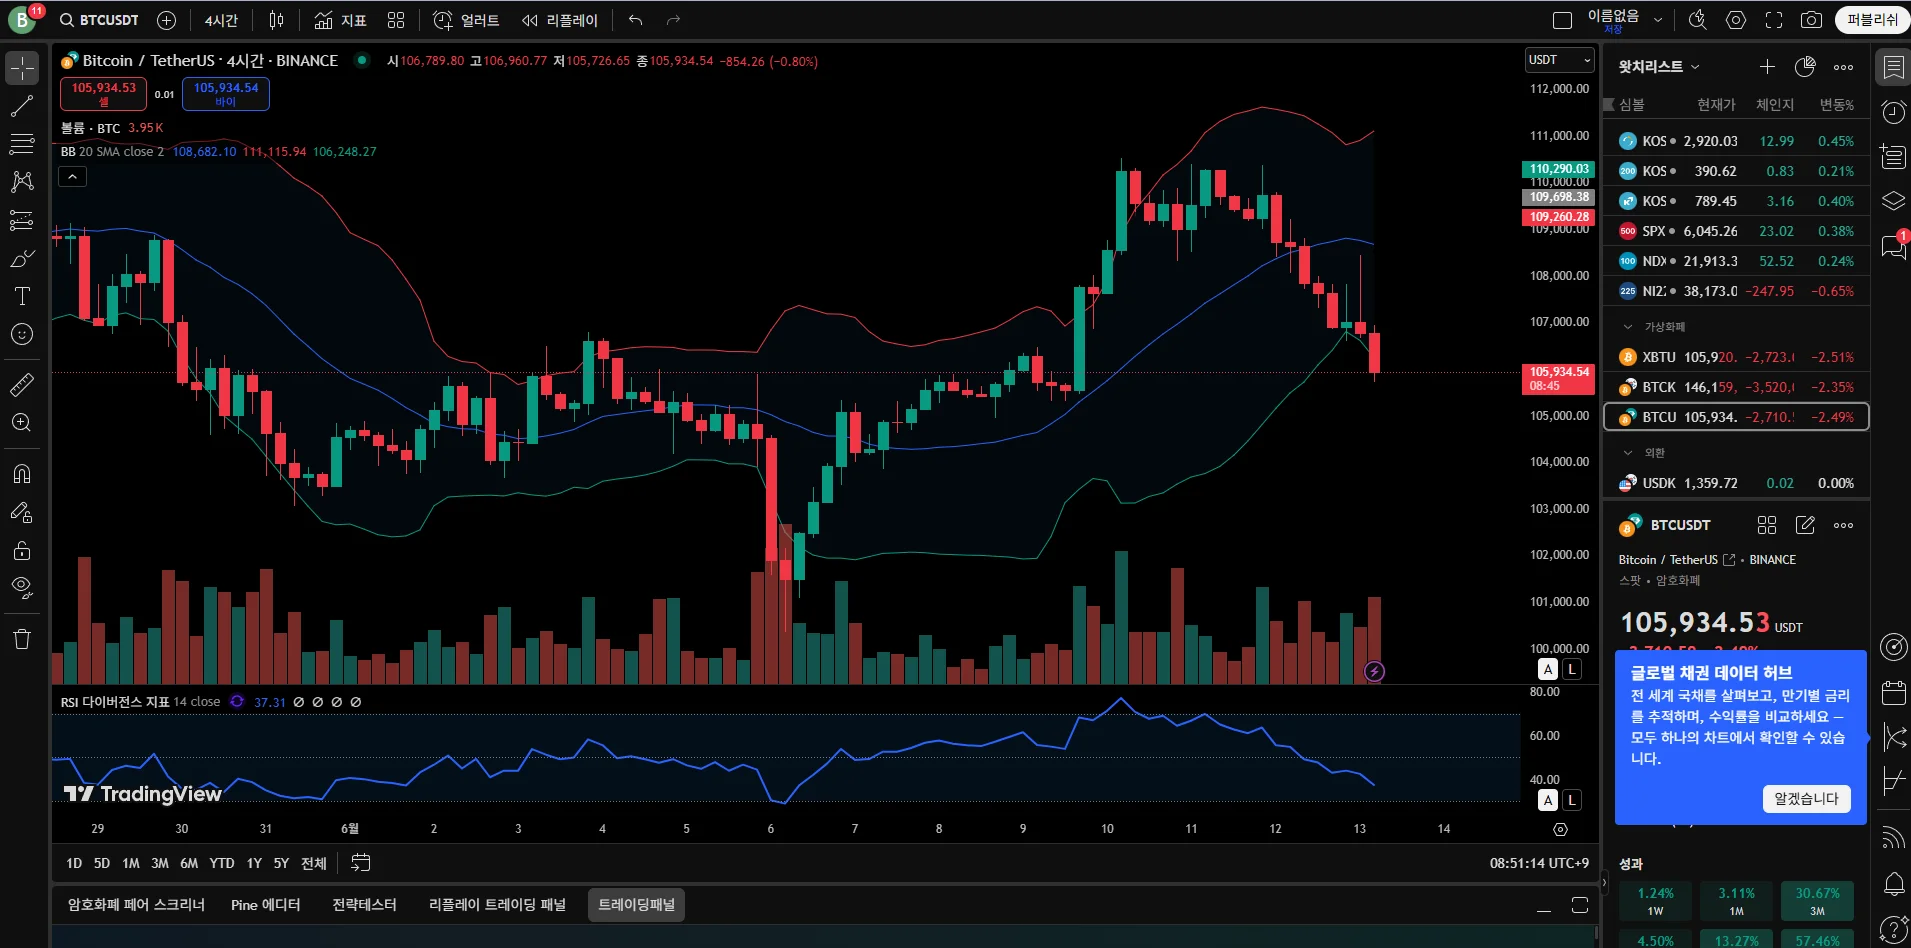Hide all drawings with the eye icon
1911x948 pixels.
[x=22, y=588]
